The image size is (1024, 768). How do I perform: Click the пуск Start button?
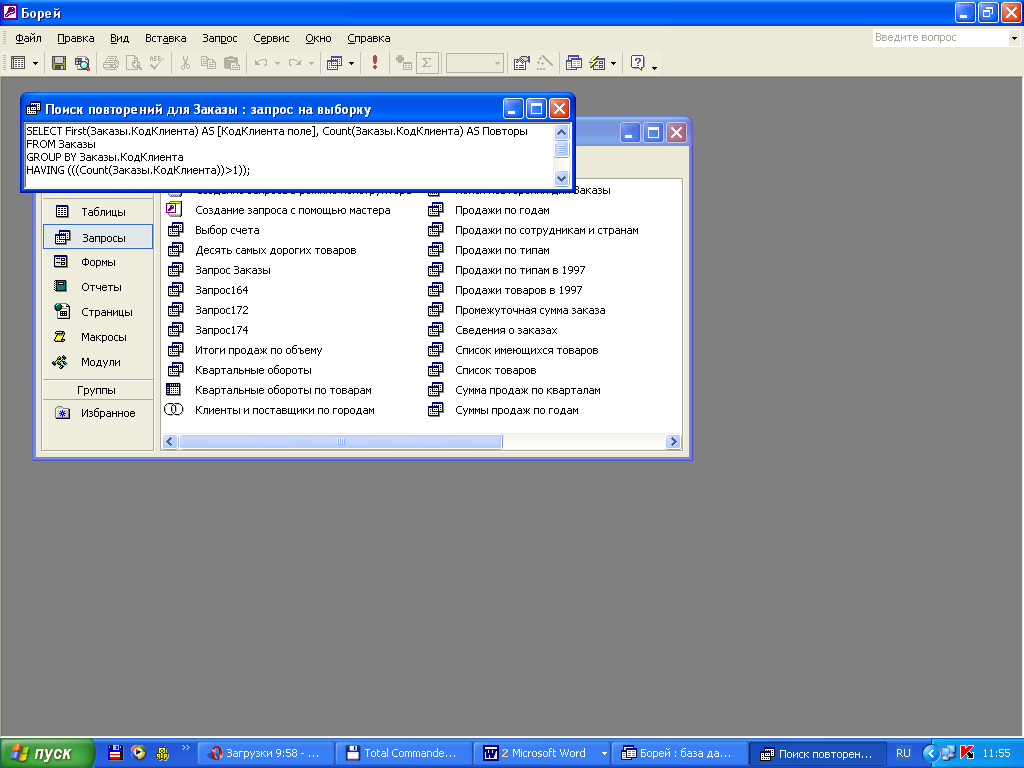point(47,753)
